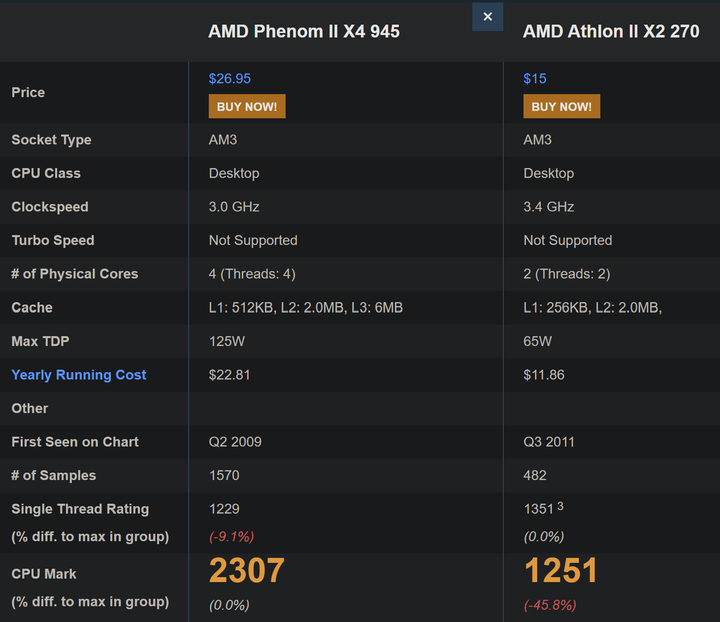
Task: Click the Max TDP row label
Action: tap(40, 342)
